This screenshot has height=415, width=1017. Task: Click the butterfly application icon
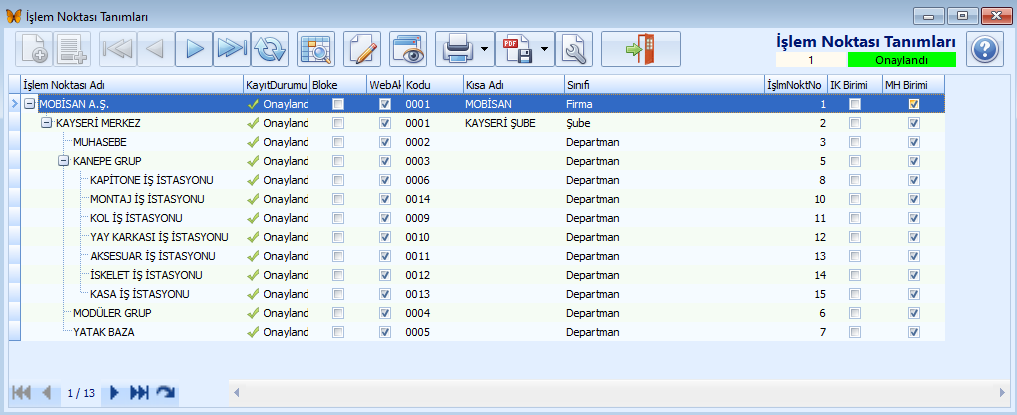pyautogui.click(x=13, y=15)
